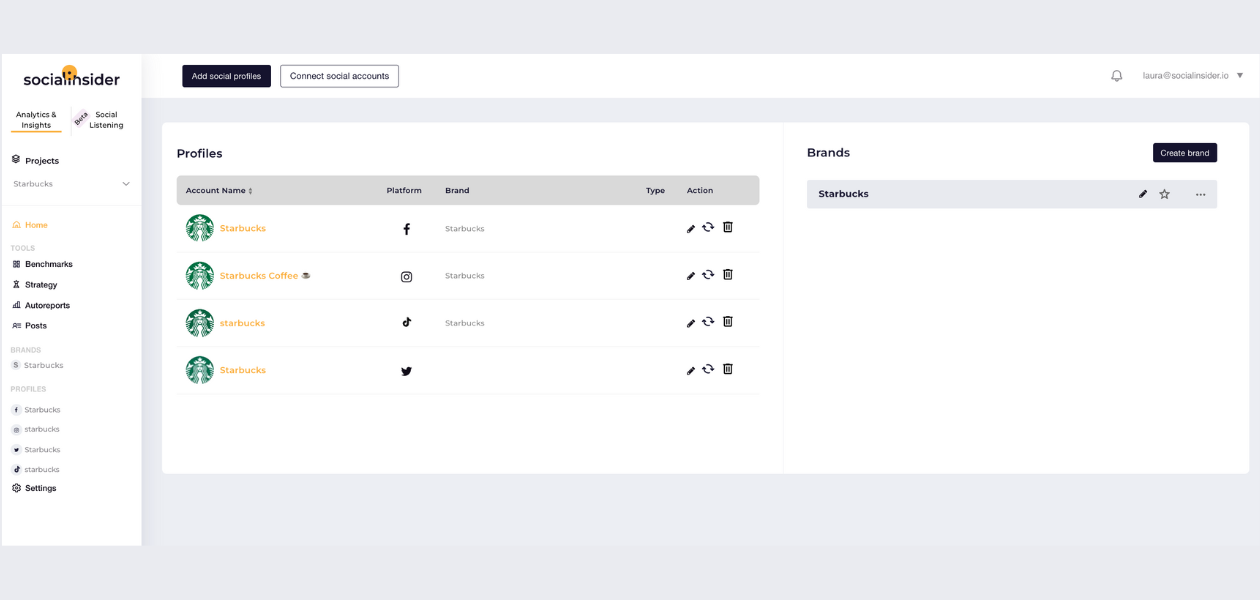Open Starbucks brand more options menu
This screenshot has height=600, width=1260.
pos(1200,194)
